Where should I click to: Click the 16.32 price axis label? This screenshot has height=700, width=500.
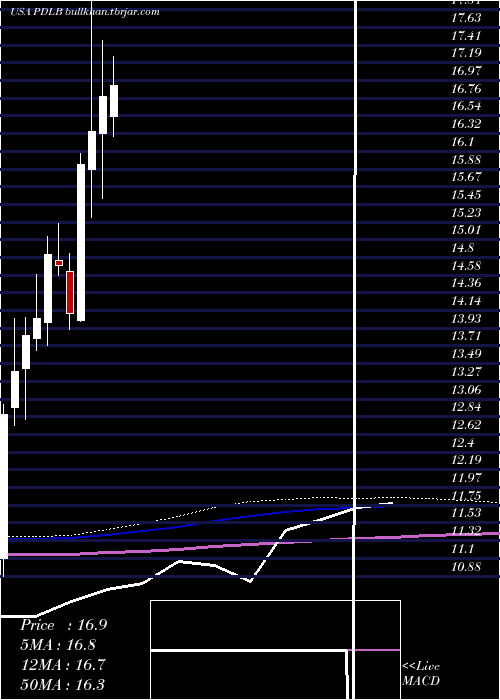pyautogui.click(x=466, y=124)
